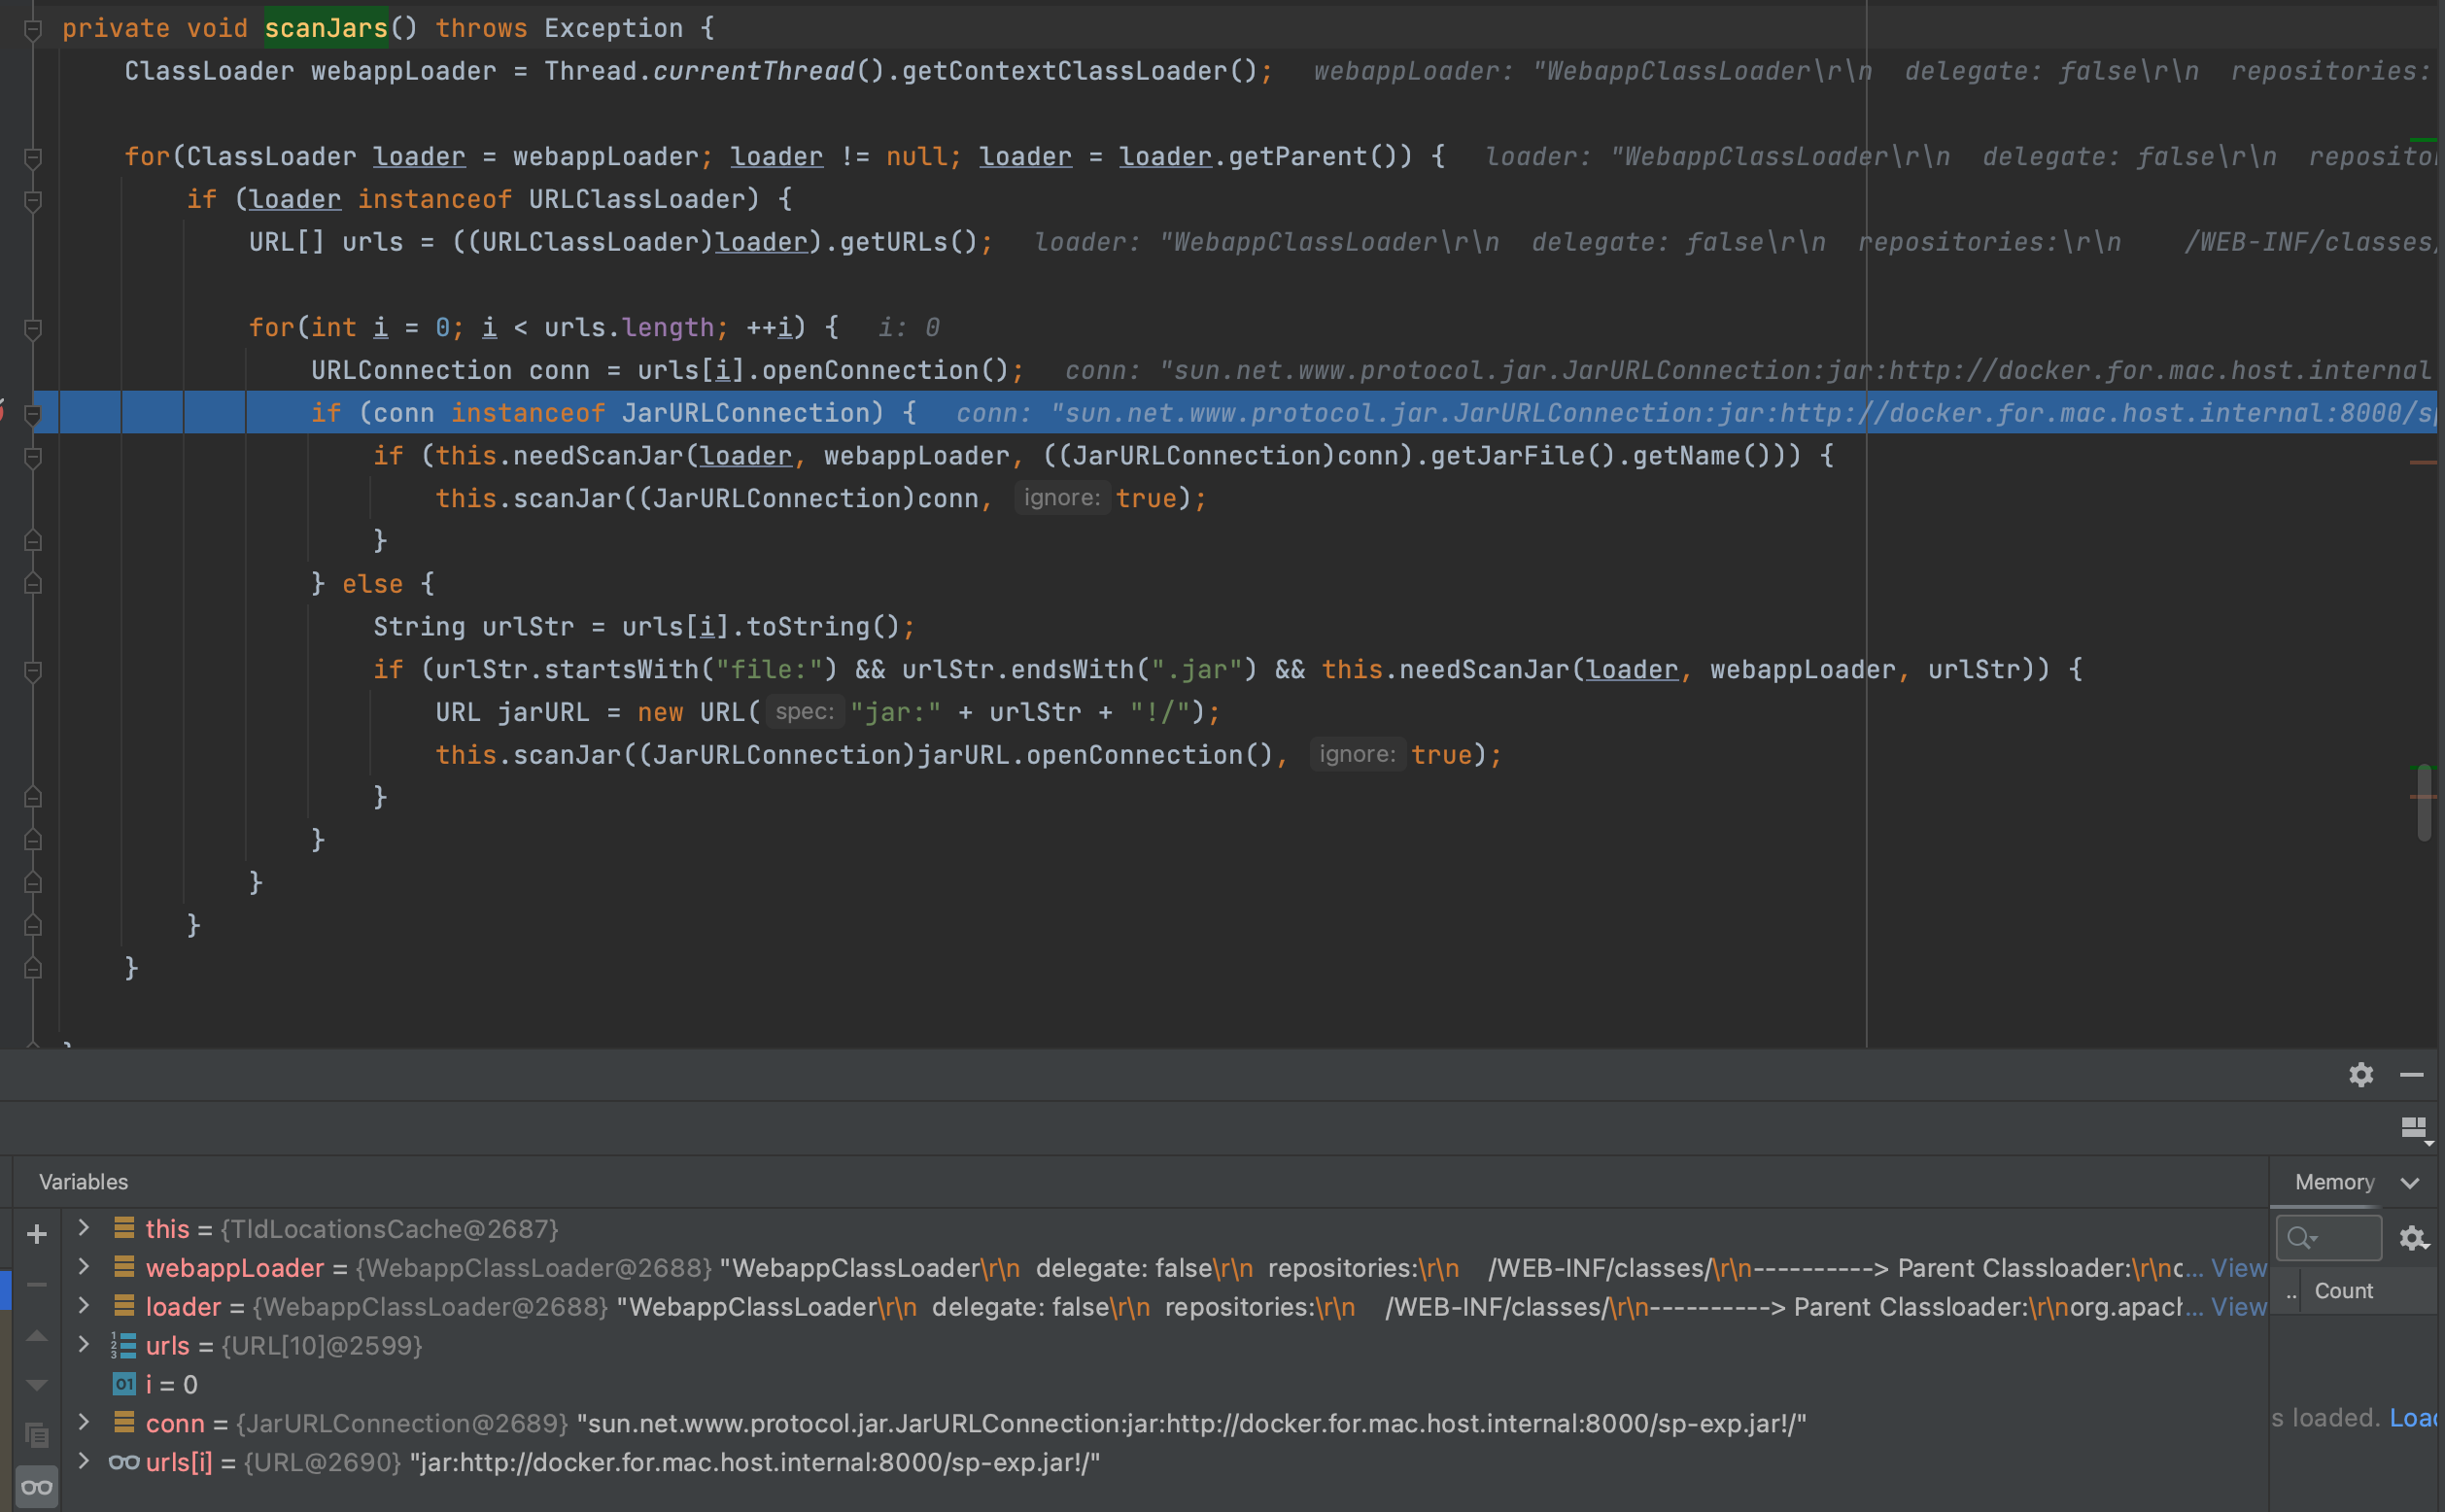Hide the debug panel with the minus icon
The image size is (2445, 1512).
(2411, 1075)
